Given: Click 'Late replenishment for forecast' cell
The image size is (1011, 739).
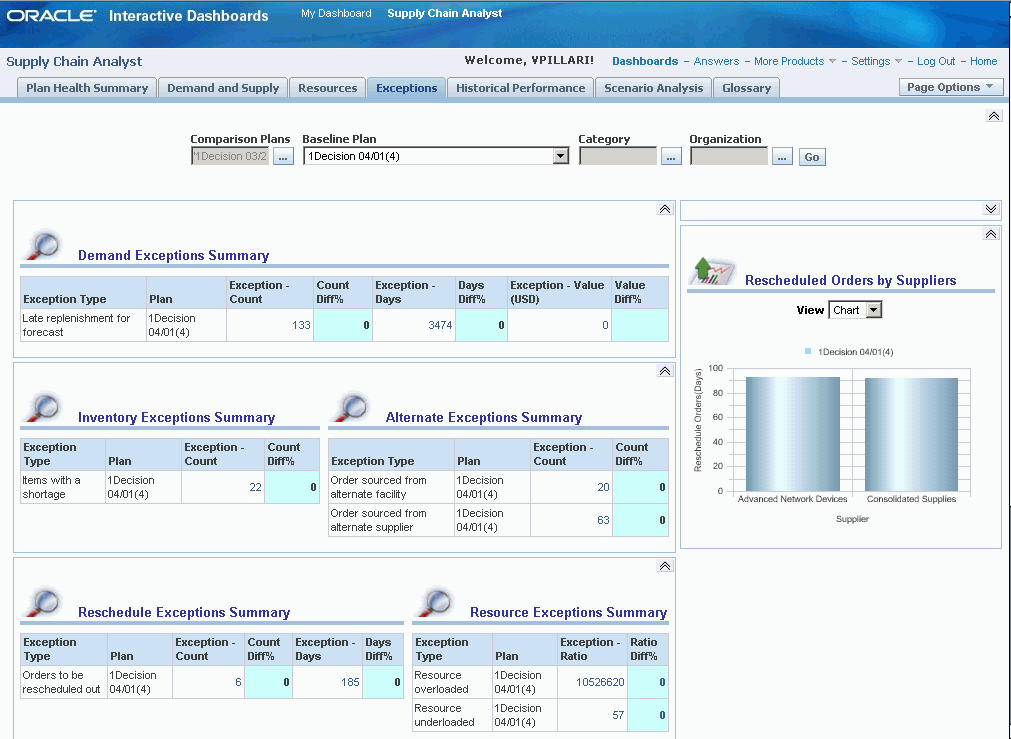Looking at the screenshot, I should click(83, 325).
